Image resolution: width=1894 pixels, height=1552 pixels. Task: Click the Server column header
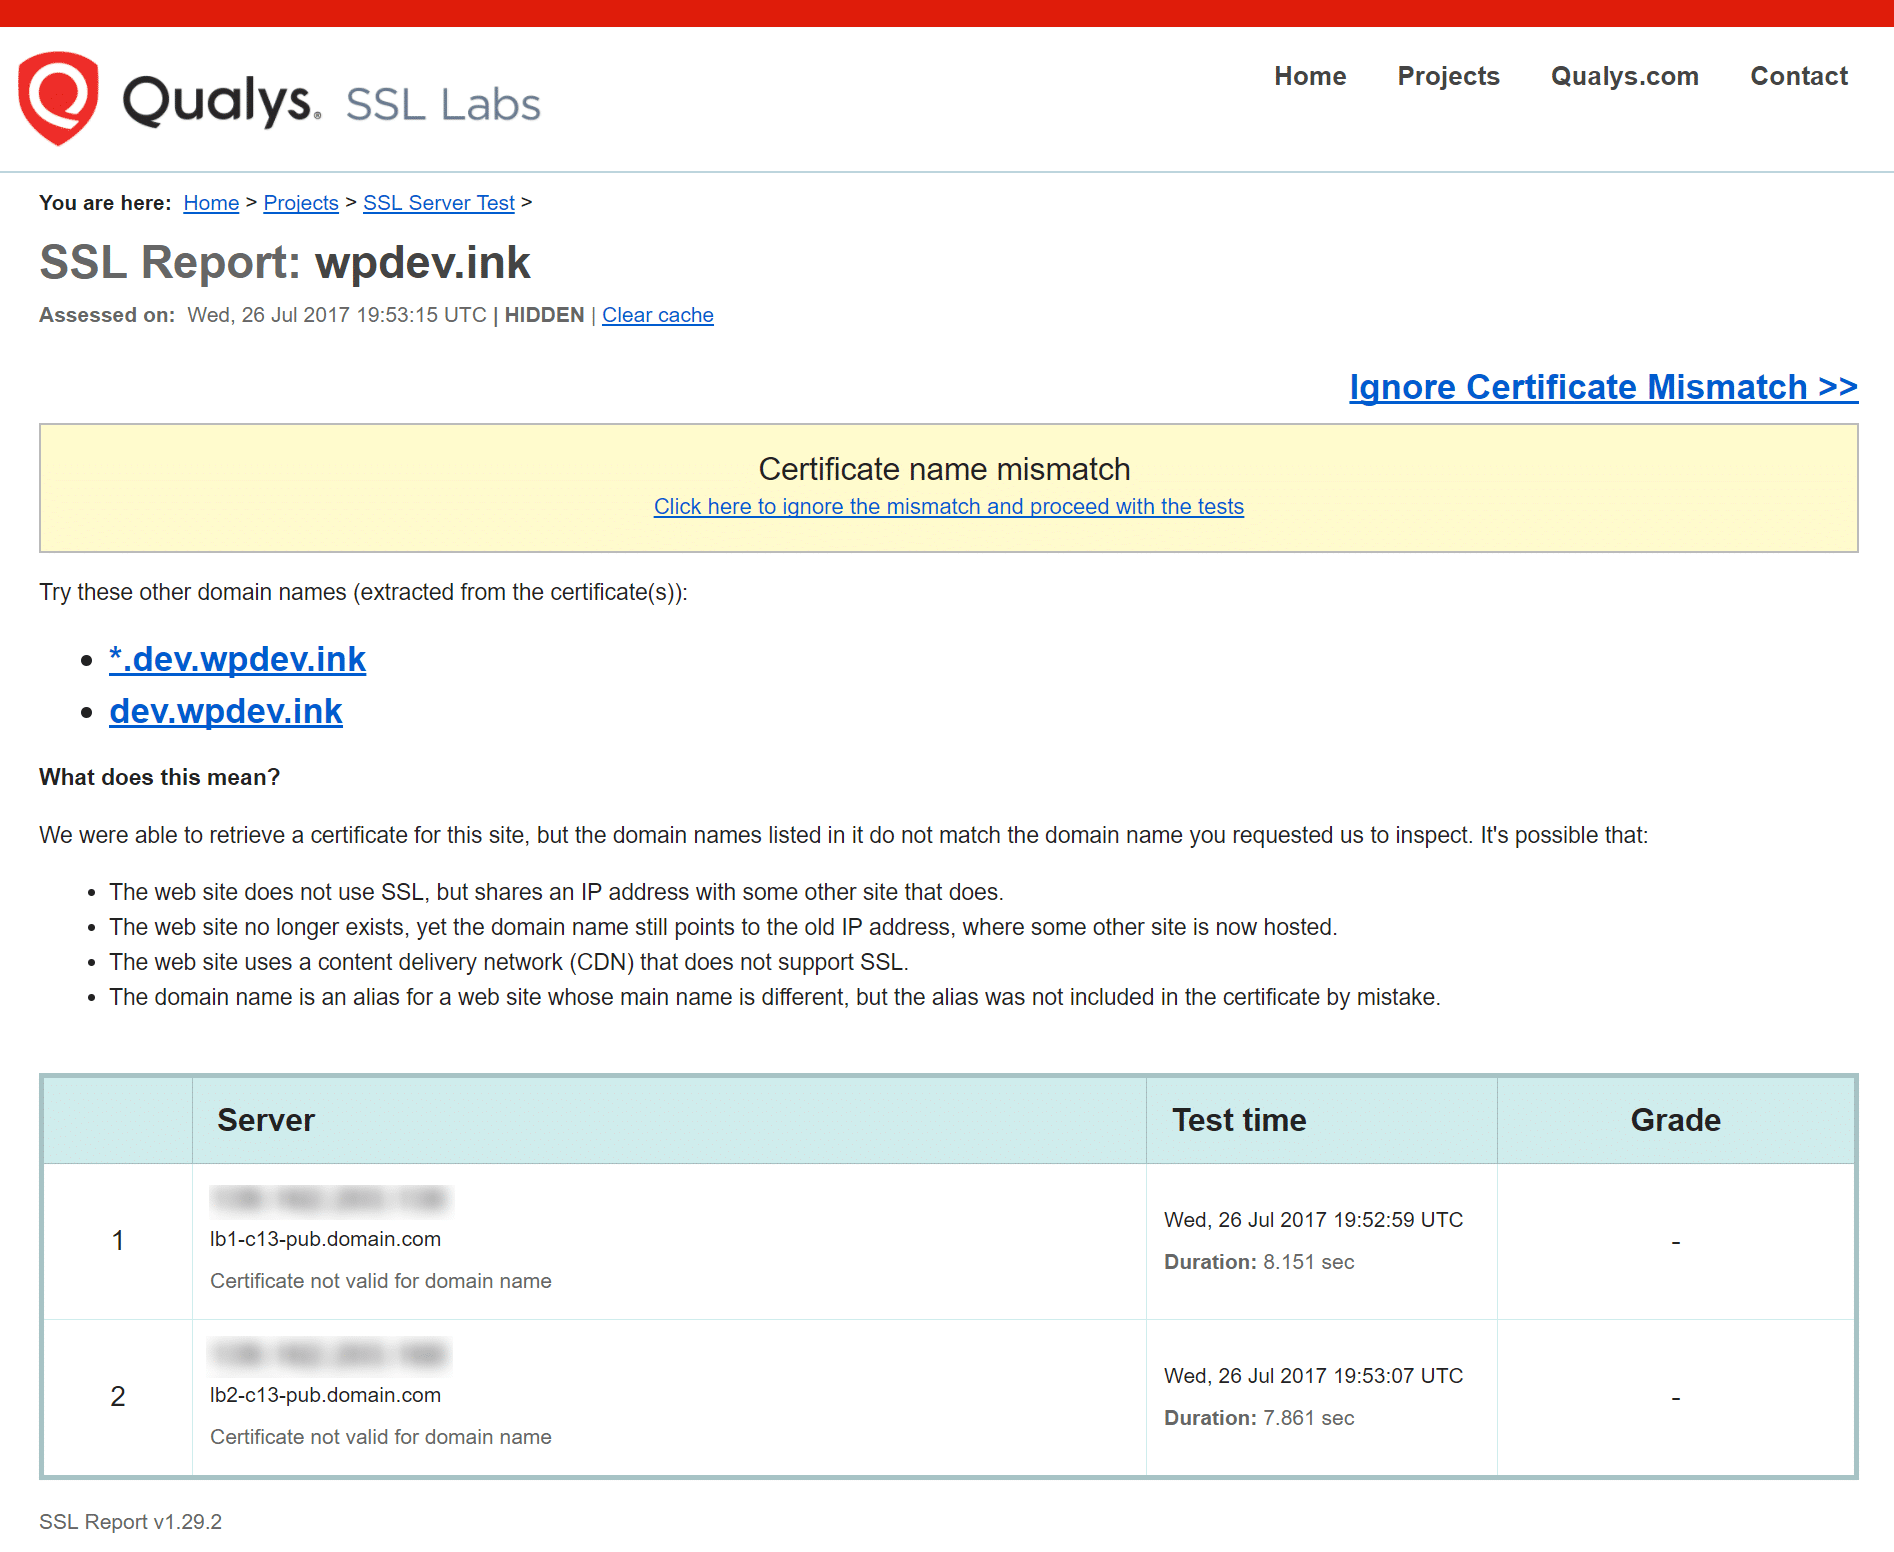click(265, 1120)
